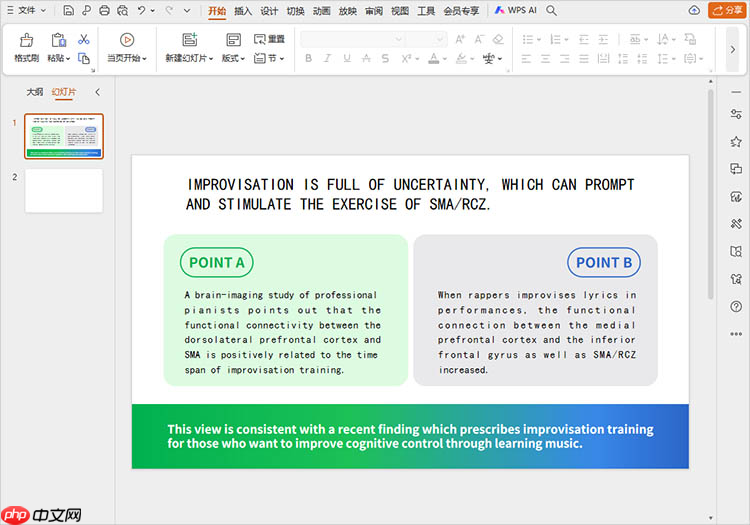The image size is (750, 525).
Task: Open the Layout (版式) dropdown
Action: (x=233, y=59)
